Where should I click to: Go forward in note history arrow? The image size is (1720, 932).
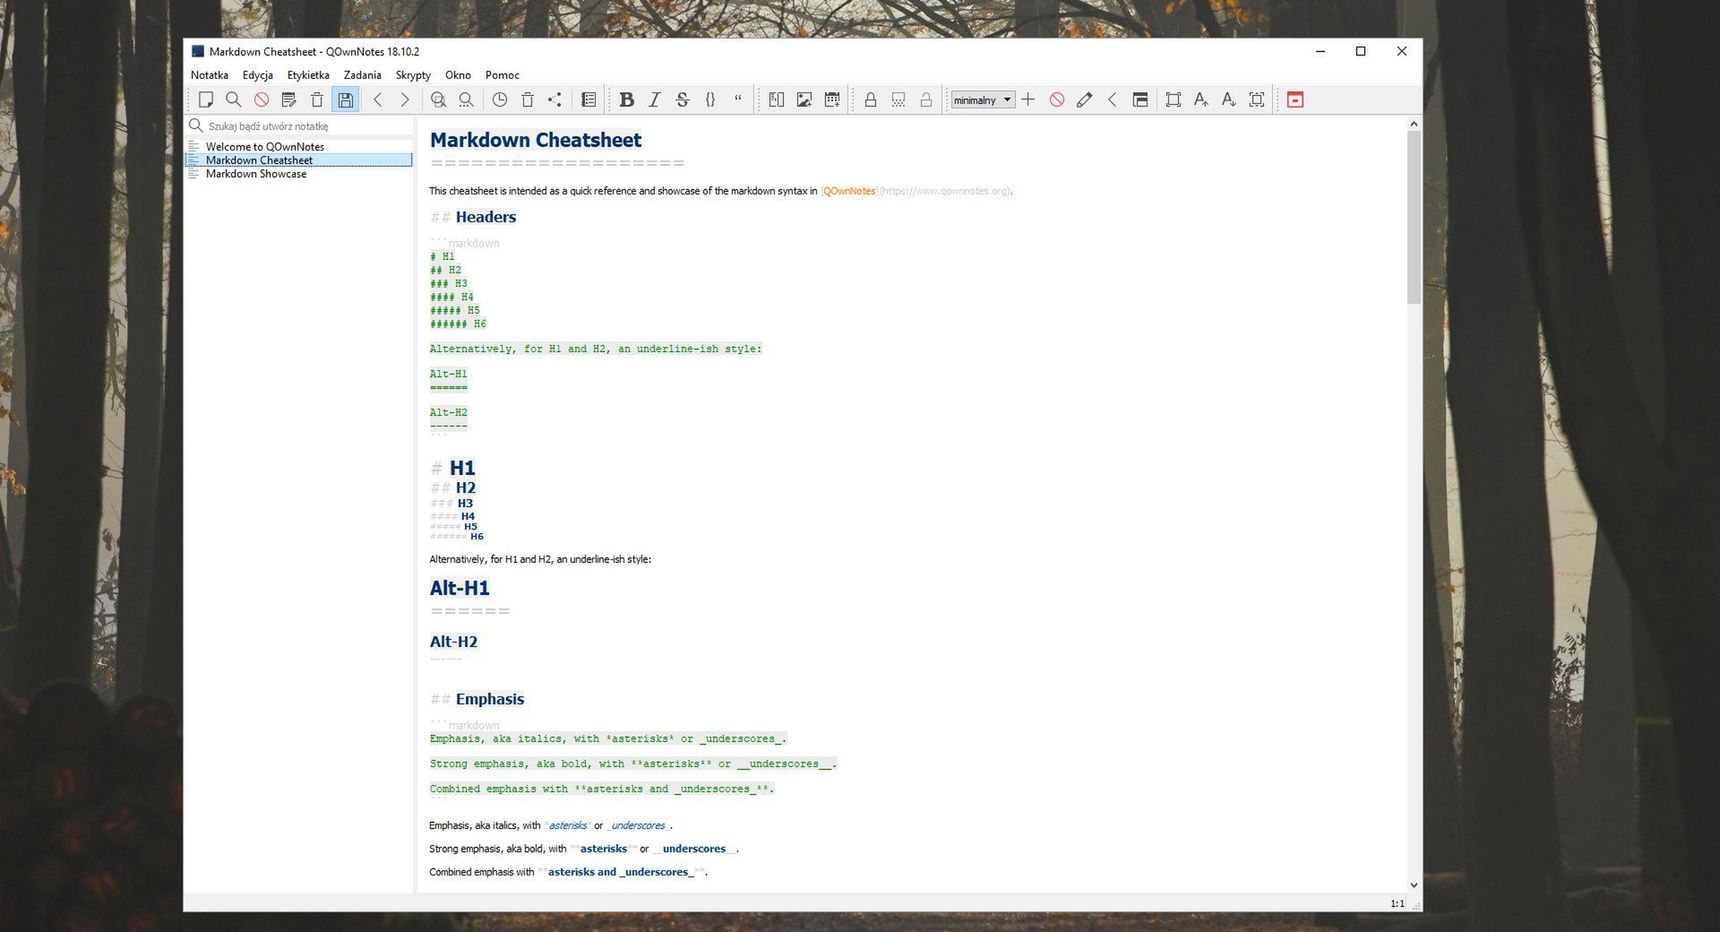click(405, 100)
